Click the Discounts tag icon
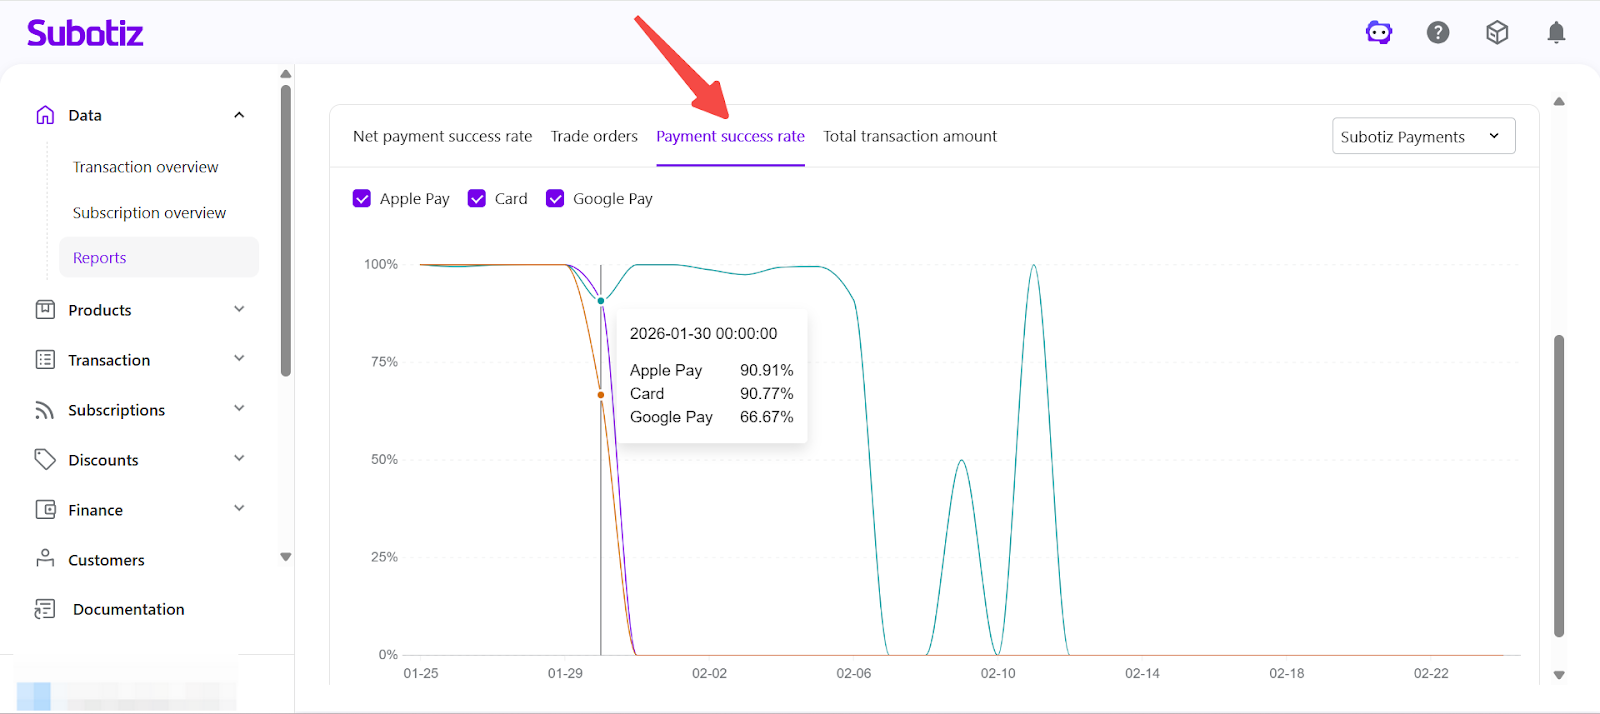The height and width of the screenshot is (714, 1600). click(x=45, y=460)
